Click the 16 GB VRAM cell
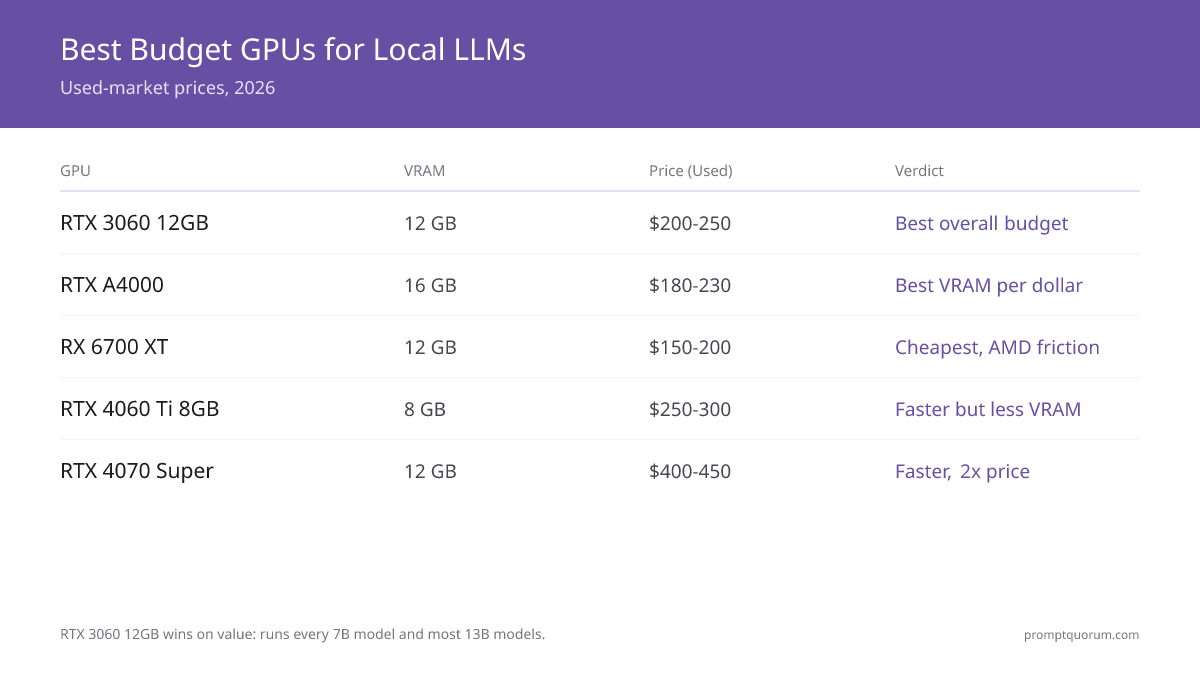 430,285
